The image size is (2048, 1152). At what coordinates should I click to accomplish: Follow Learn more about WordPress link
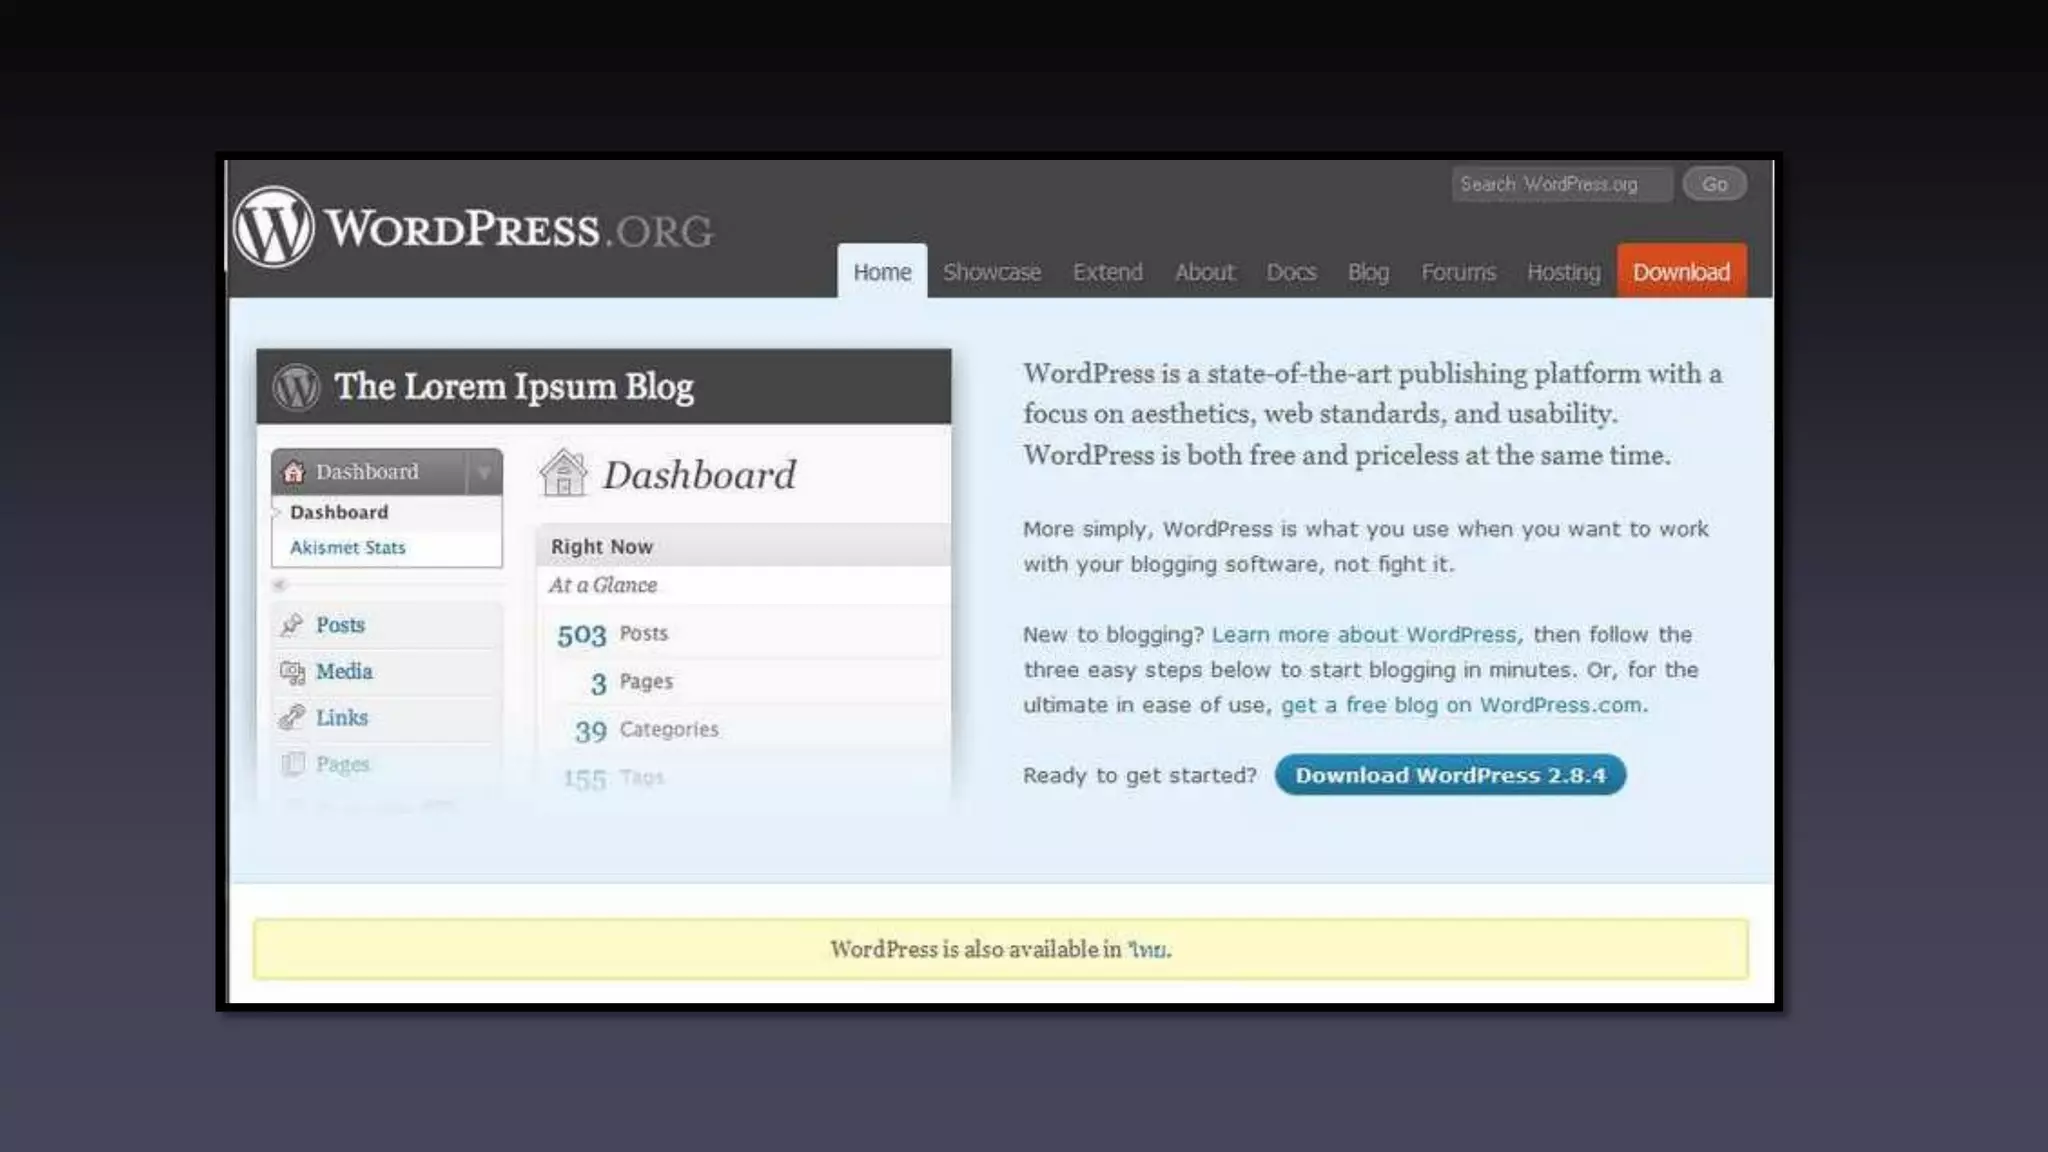point(1364,635)
